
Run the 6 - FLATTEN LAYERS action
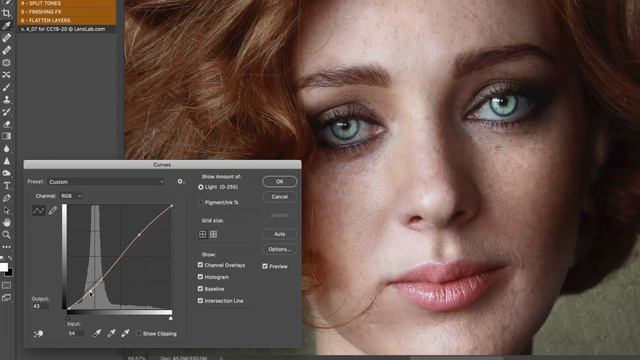pyautogui.click(x=67, y=20)
